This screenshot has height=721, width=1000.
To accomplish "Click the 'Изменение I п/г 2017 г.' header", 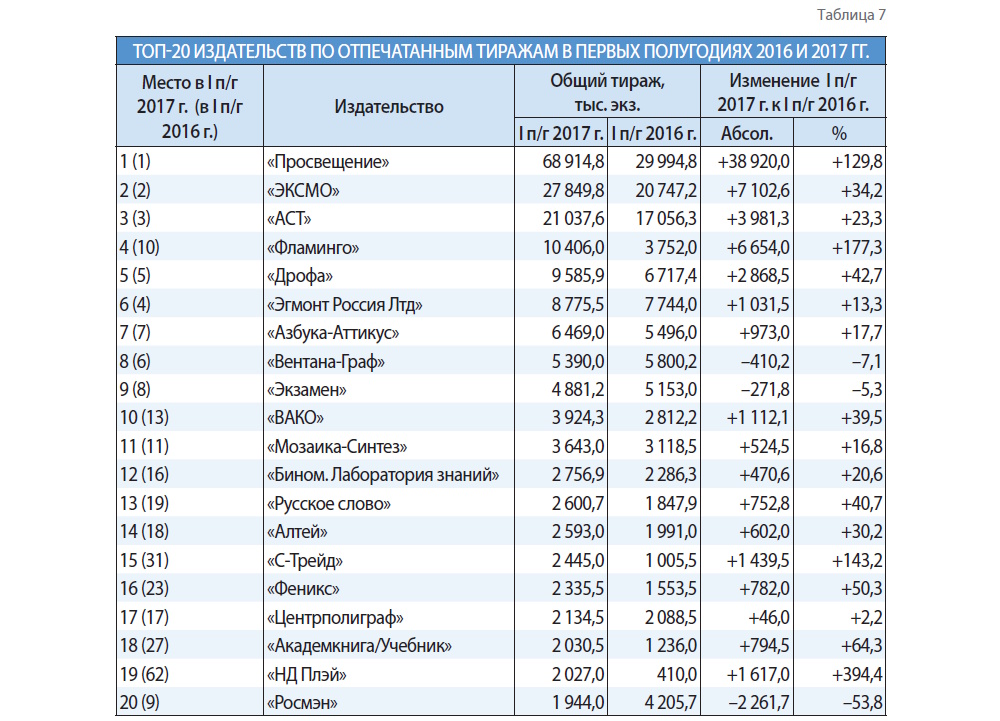I will (x=793, y=92).
